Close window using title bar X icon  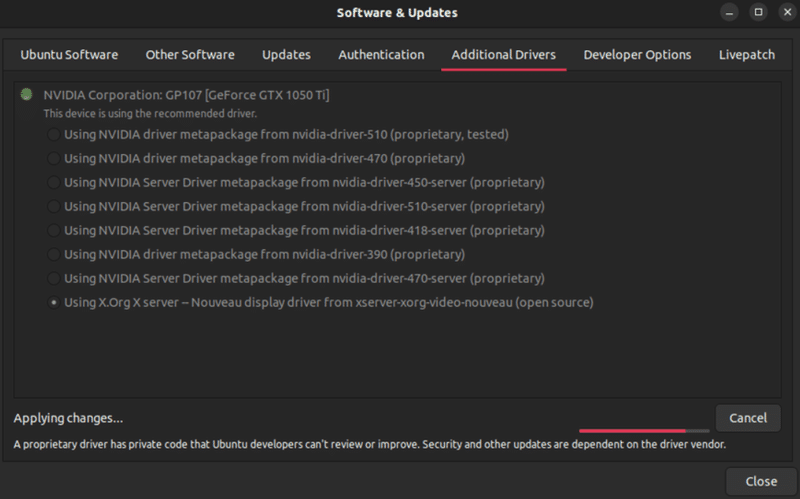click(784, 13)
